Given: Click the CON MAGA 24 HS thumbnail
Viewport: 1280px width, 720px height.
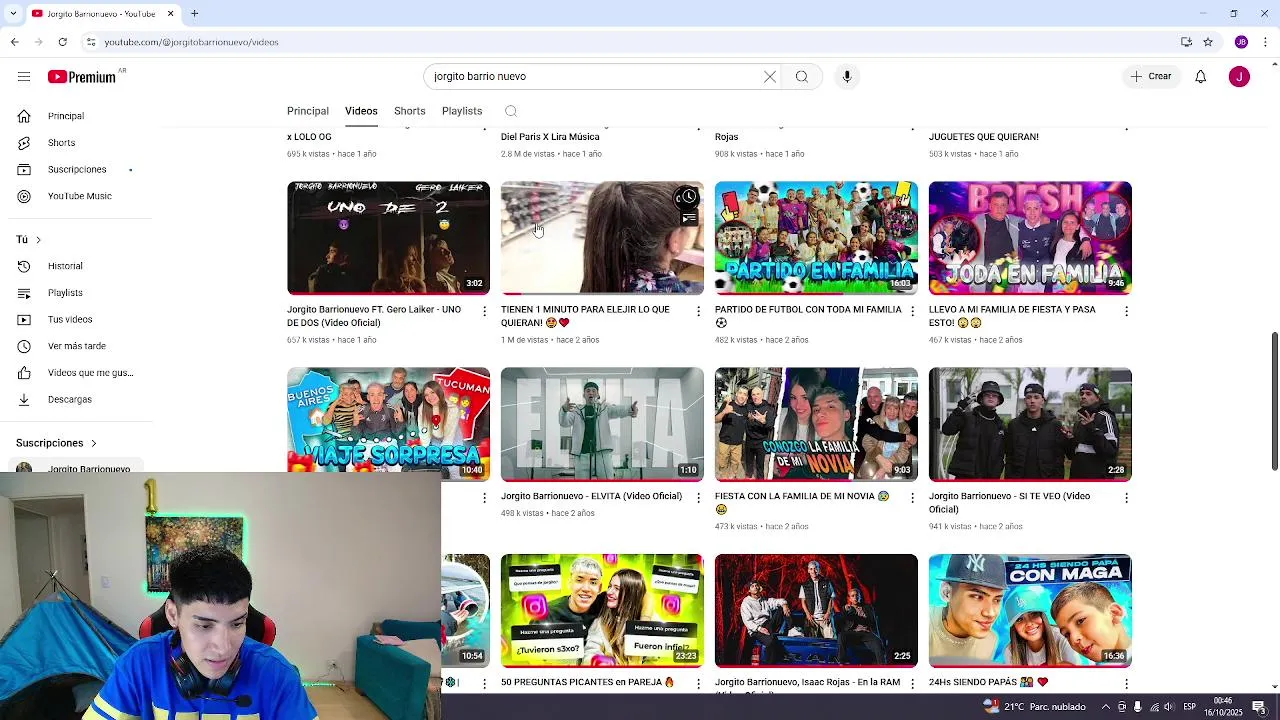Looking at the screenshot, I should [1030, 610].
